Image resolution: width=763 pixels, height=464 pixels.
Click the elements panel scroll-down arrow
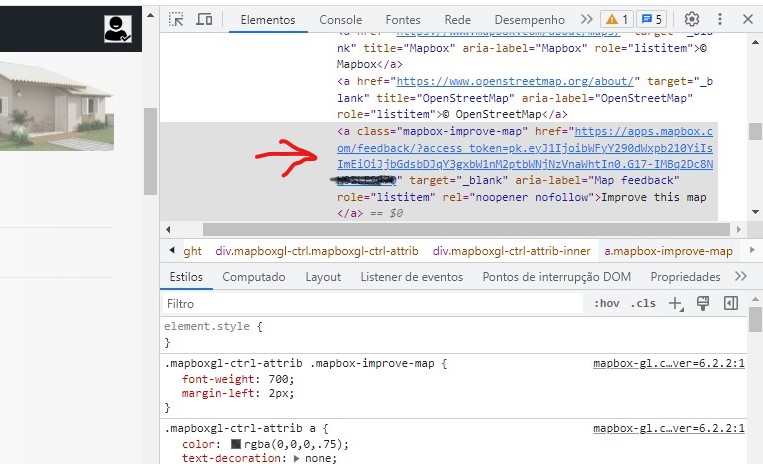(x=755, y=212)
